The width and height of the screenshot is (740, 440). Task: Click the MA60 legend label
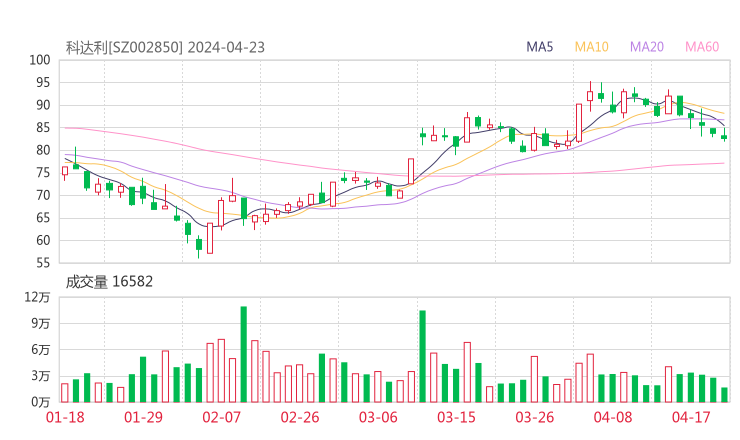click(702, 47)
